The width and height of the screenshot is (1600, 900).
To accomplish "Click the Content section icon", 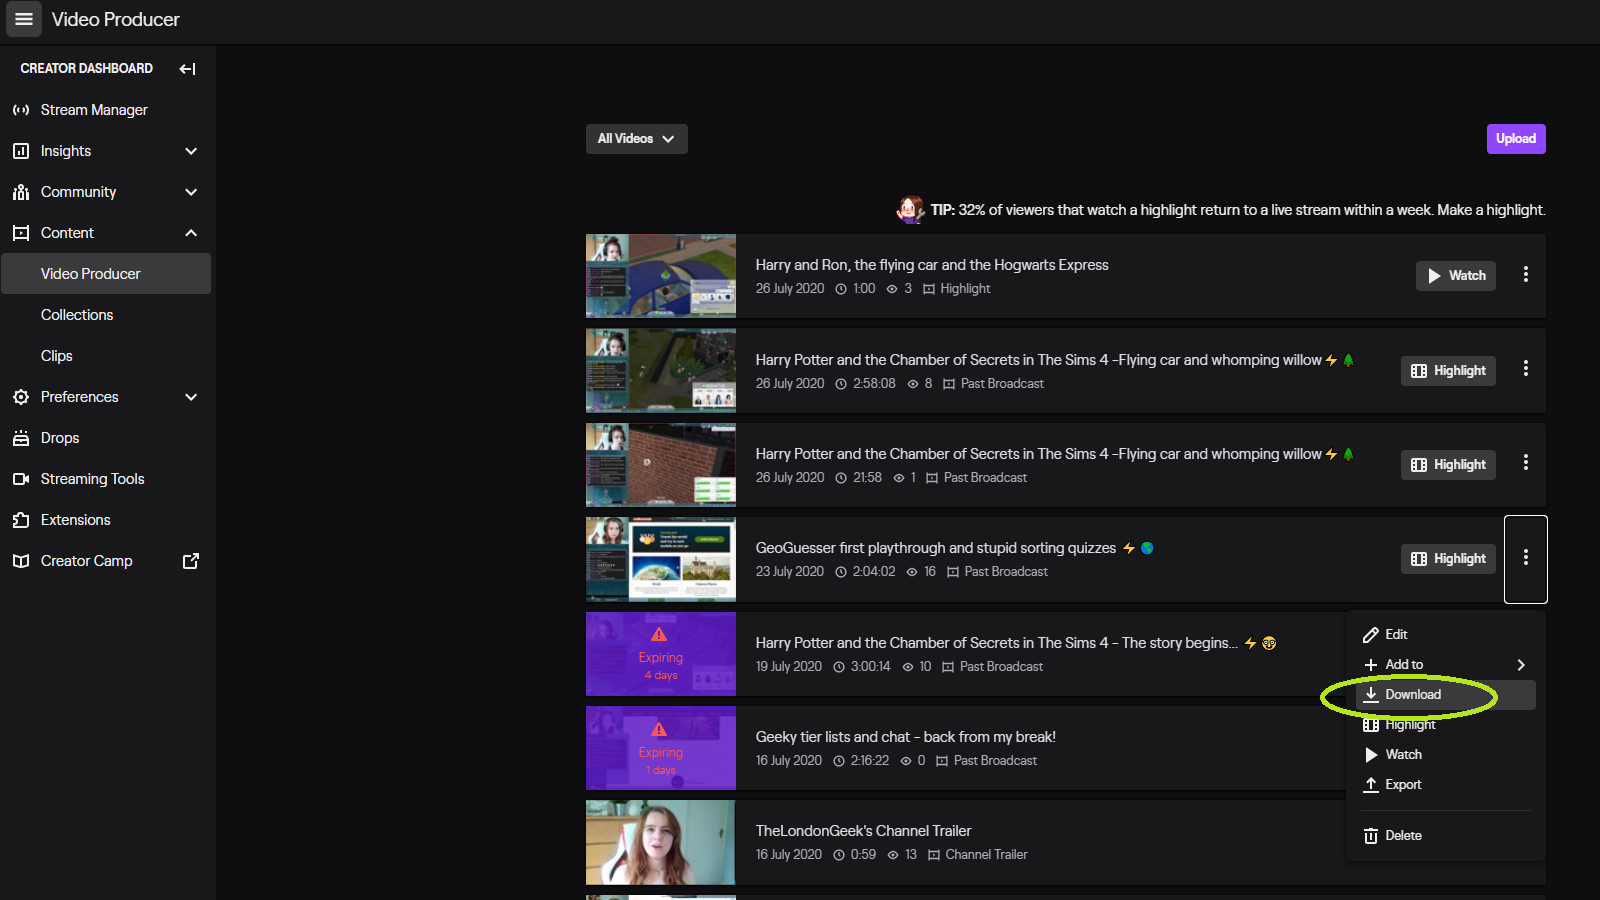I will [x=21, y=233].
